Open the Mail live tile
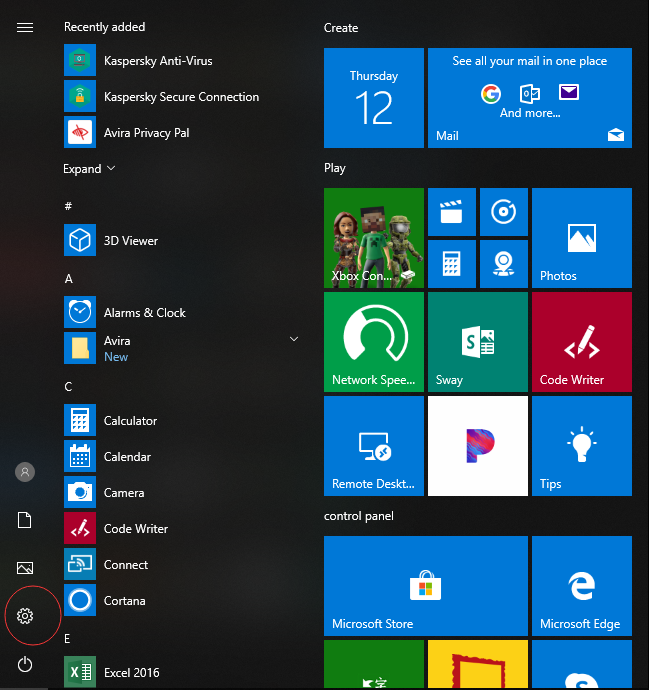 (530, 98)
